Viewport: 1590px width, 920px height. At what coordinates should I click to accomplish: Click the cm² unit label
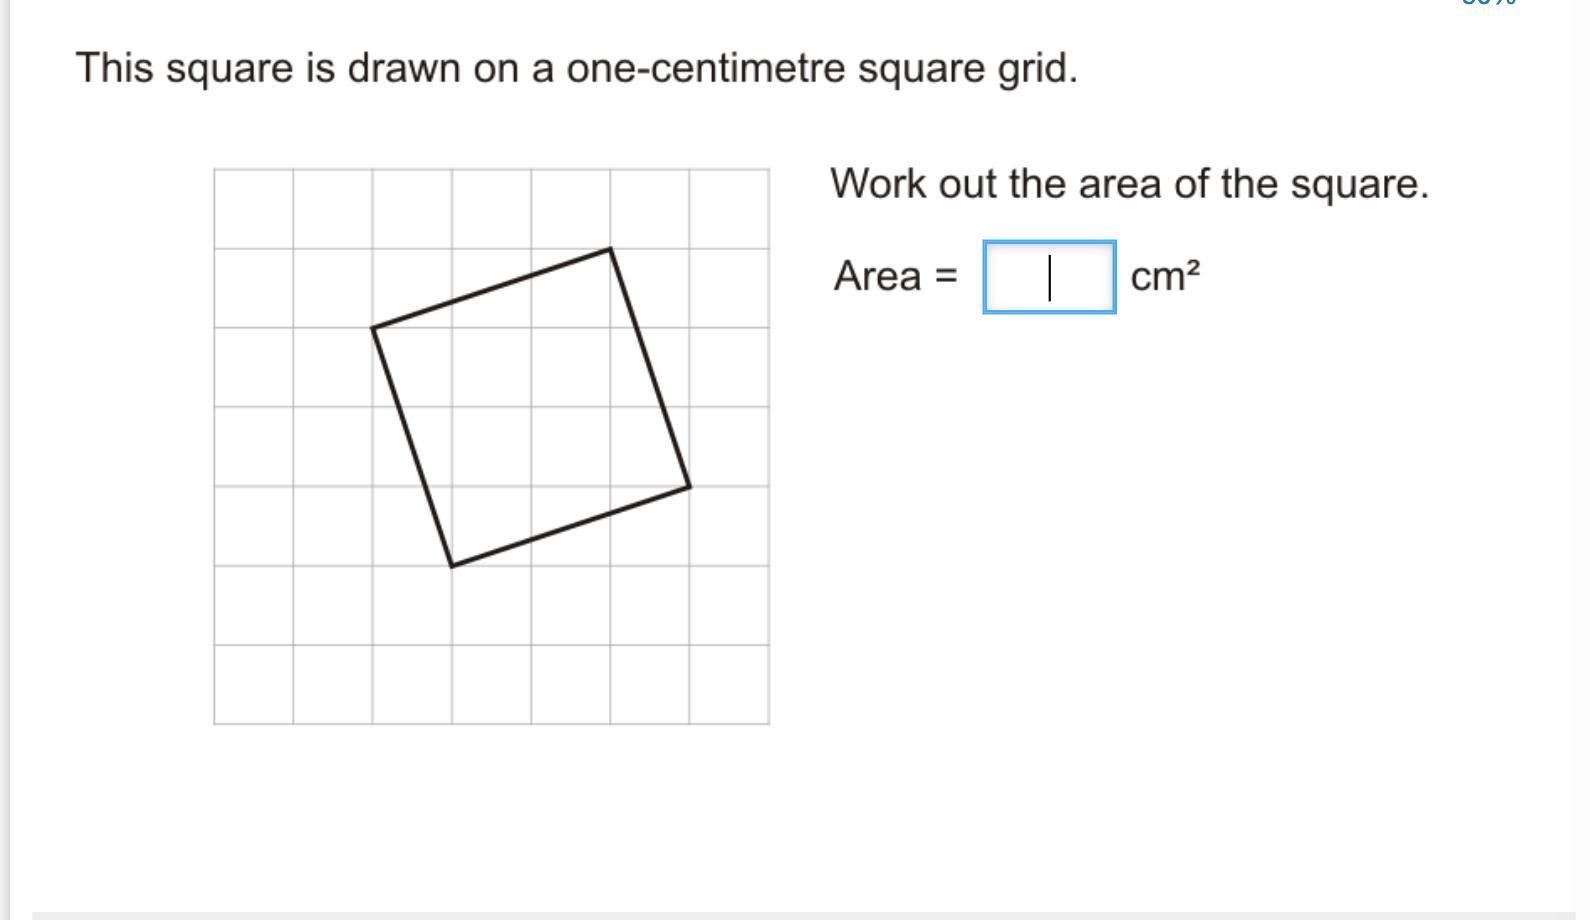coord(1165,275)
